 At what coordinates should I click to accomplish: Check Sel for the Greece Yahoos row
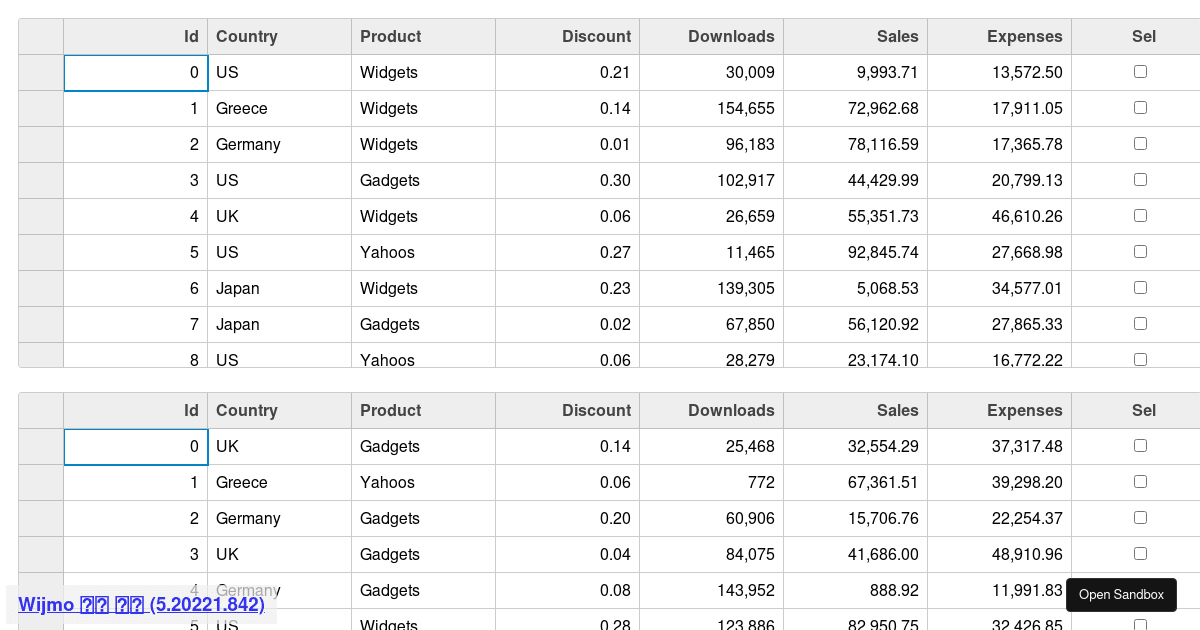(x=1140, y=481)
